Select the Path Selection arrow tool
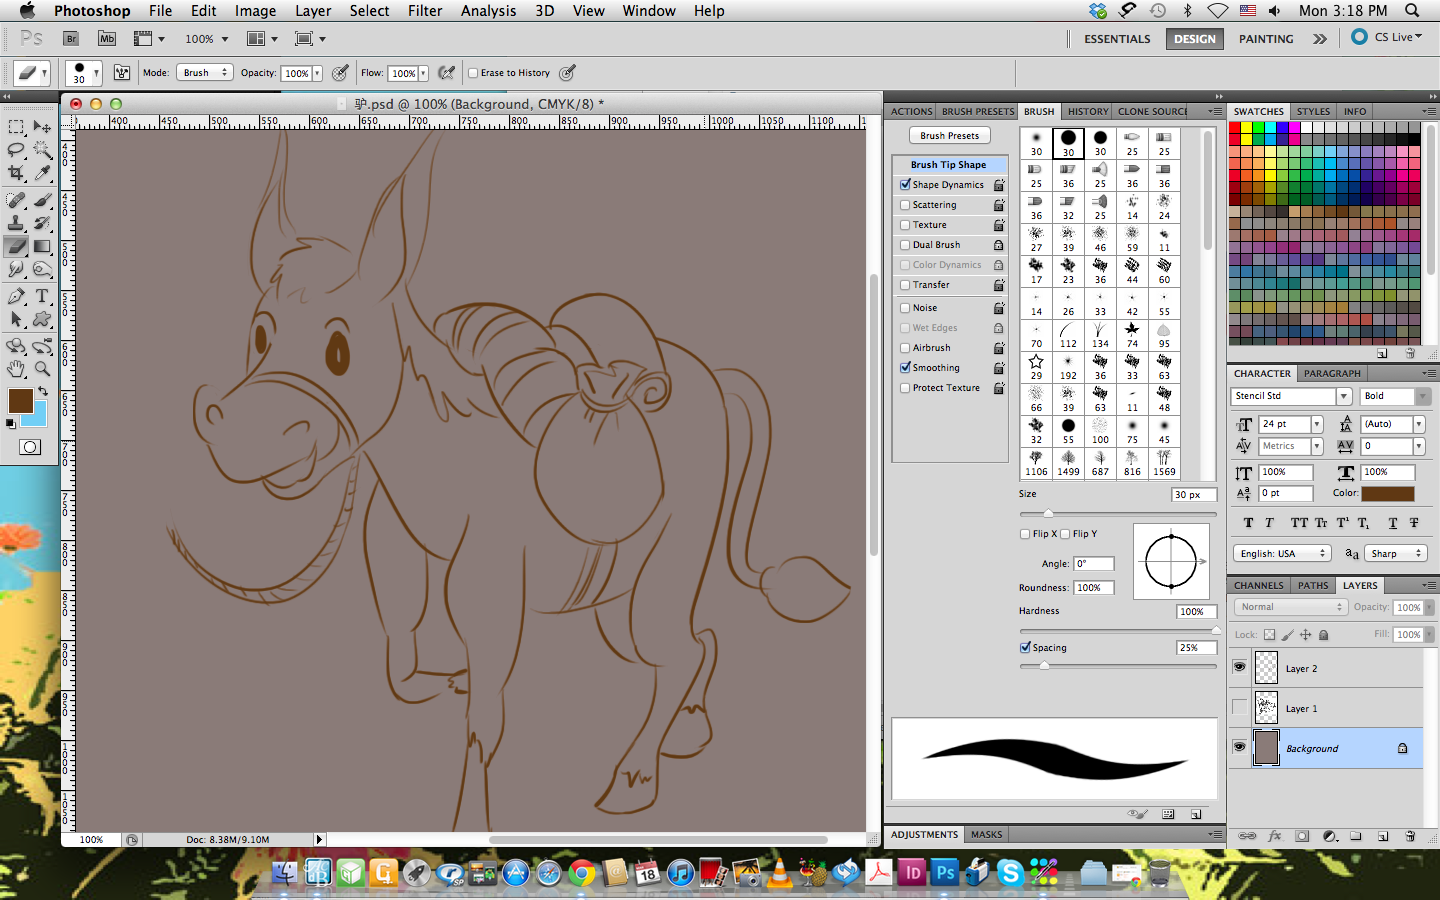Screen dimensions: 1440x900 point(17,319)
